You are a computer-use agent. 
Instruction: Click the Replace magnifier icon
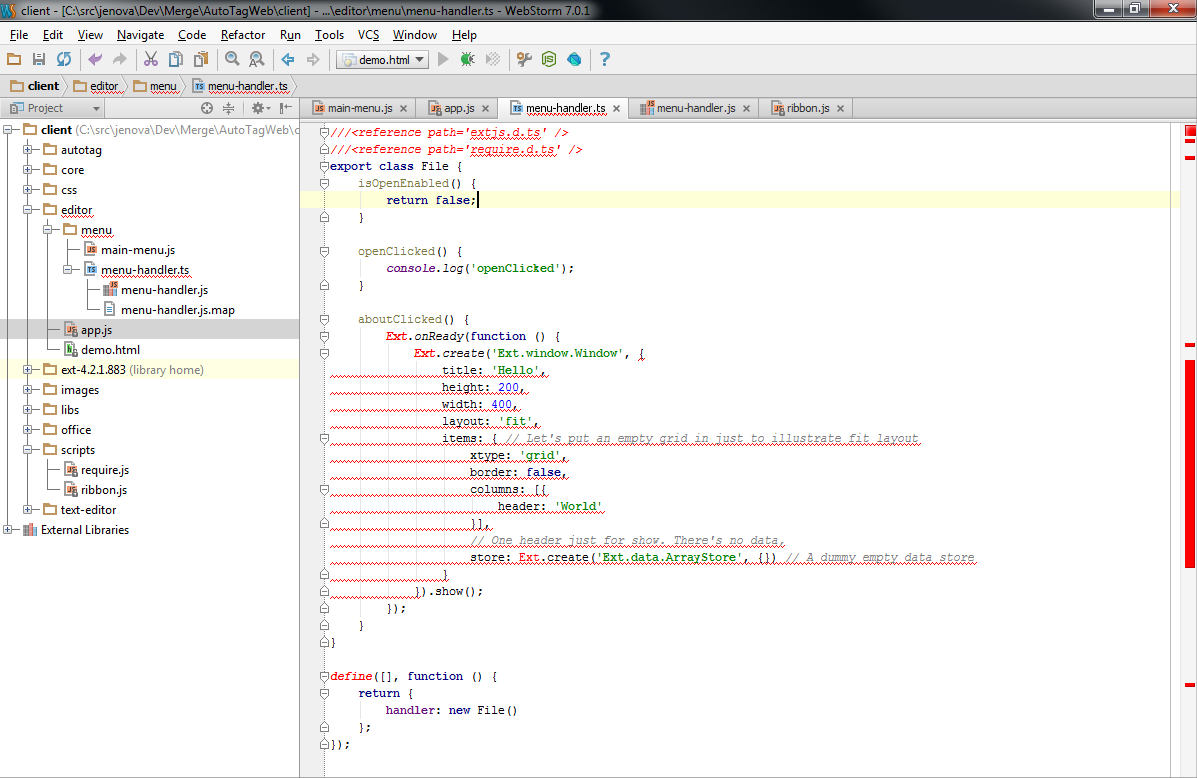[x=257, y=60]
